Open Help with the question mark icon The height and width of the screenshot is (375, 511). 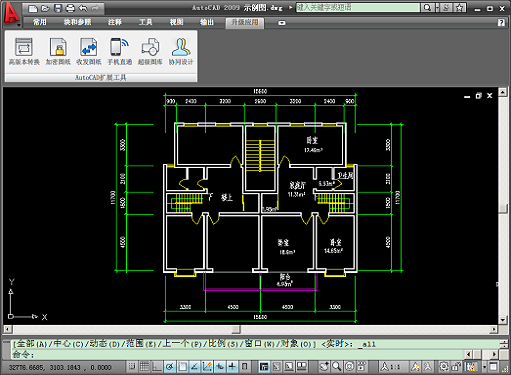(501, 22)
